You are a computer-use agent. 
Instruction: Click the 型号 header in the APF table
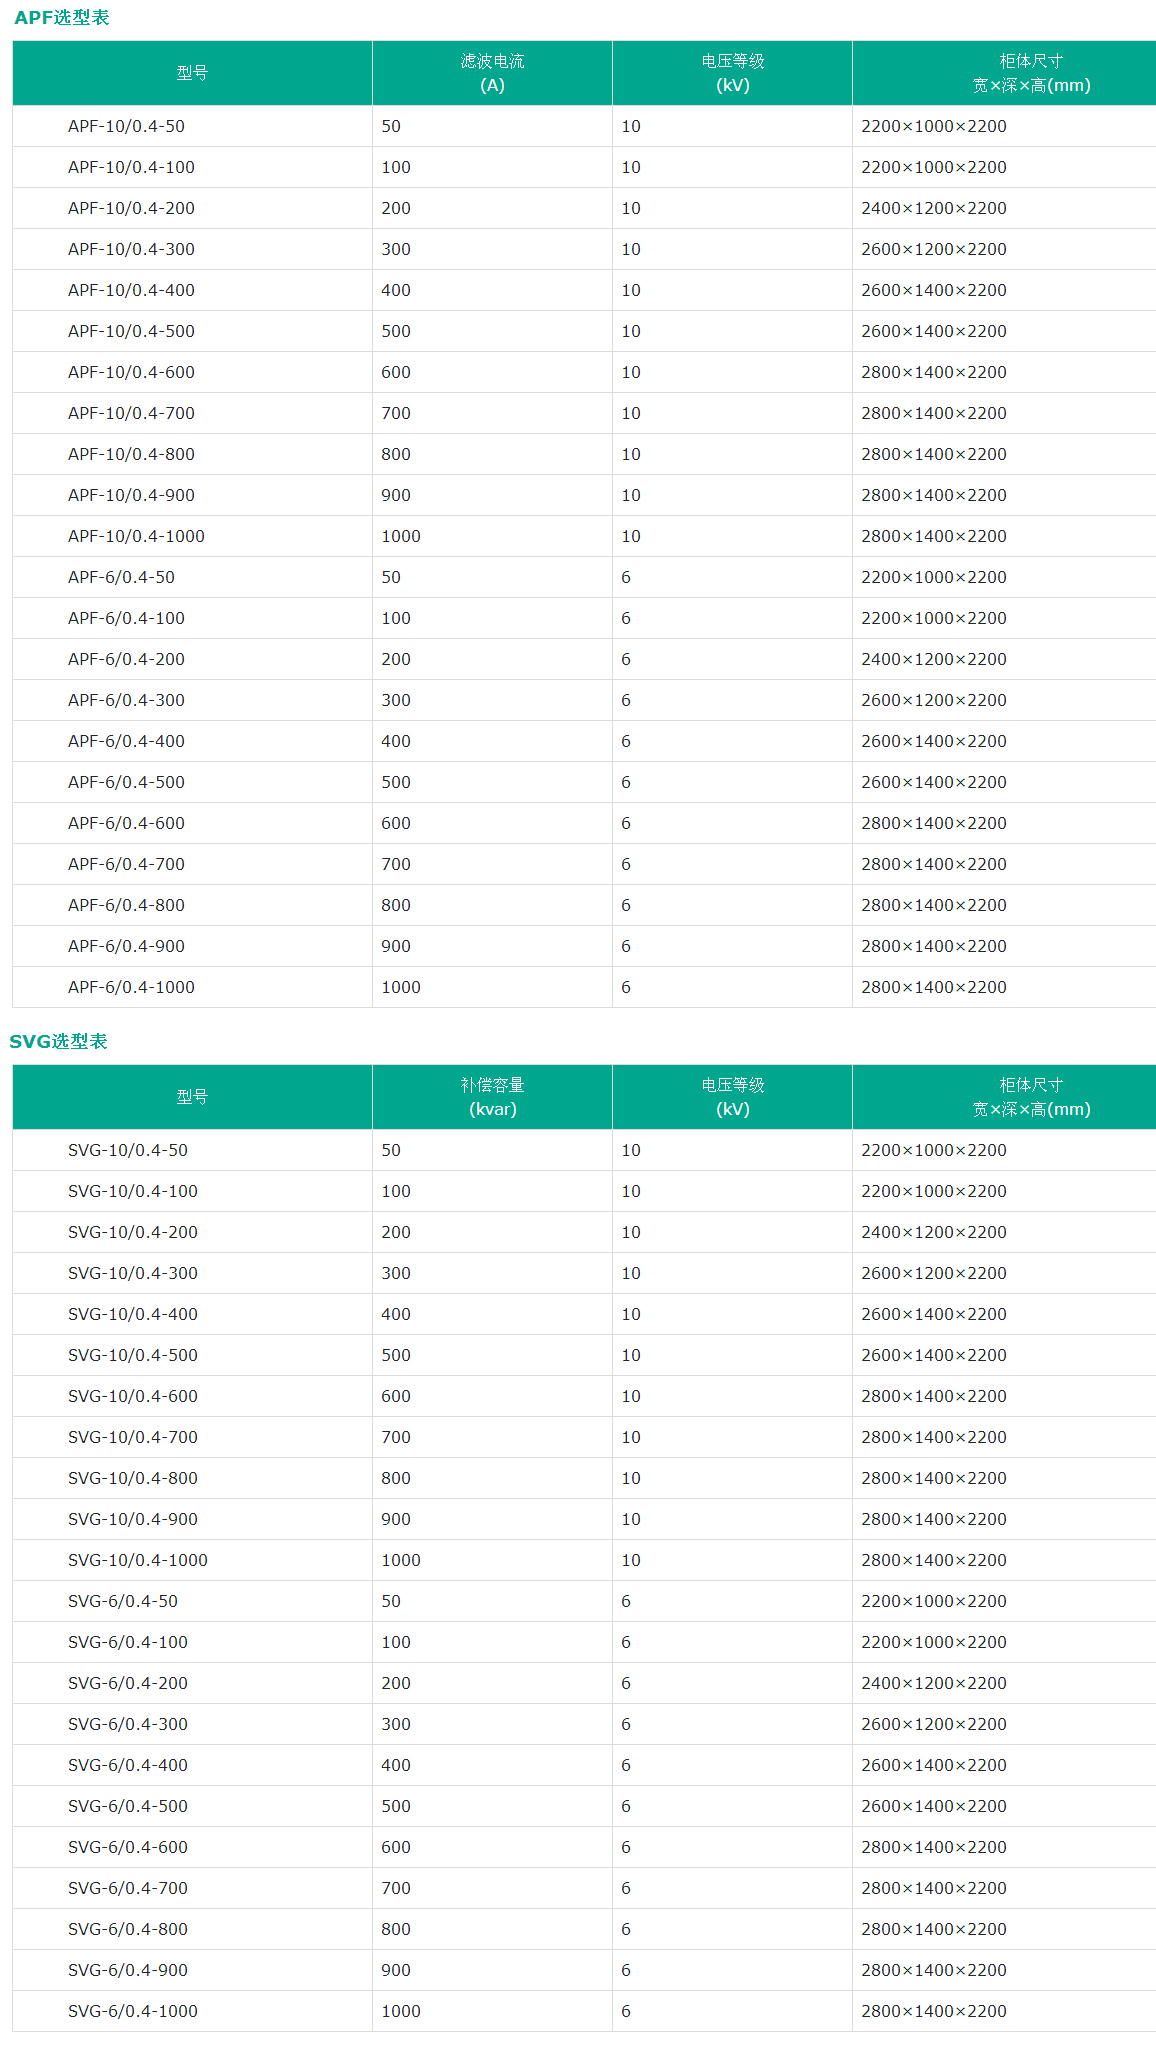tap(192, 73)
